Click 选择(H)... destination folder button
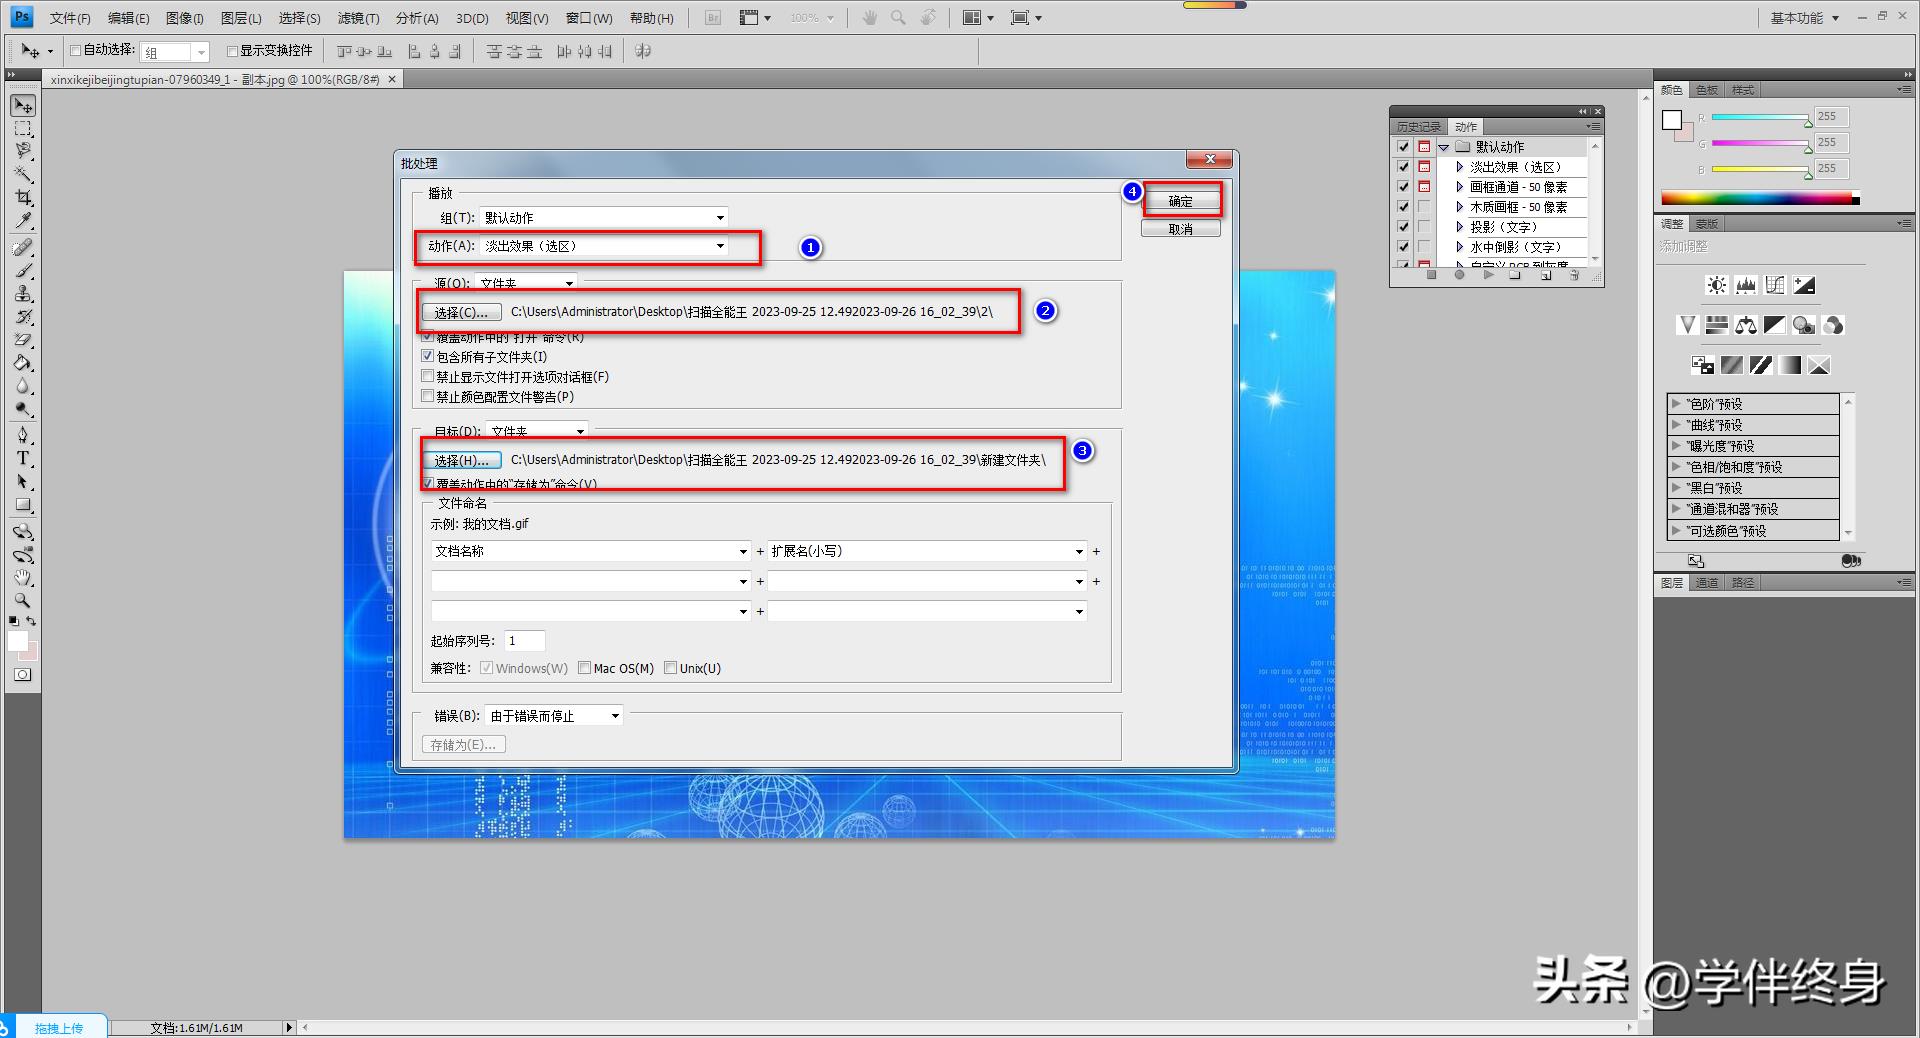The image size is (1920, 1038). tap(461, 460)
